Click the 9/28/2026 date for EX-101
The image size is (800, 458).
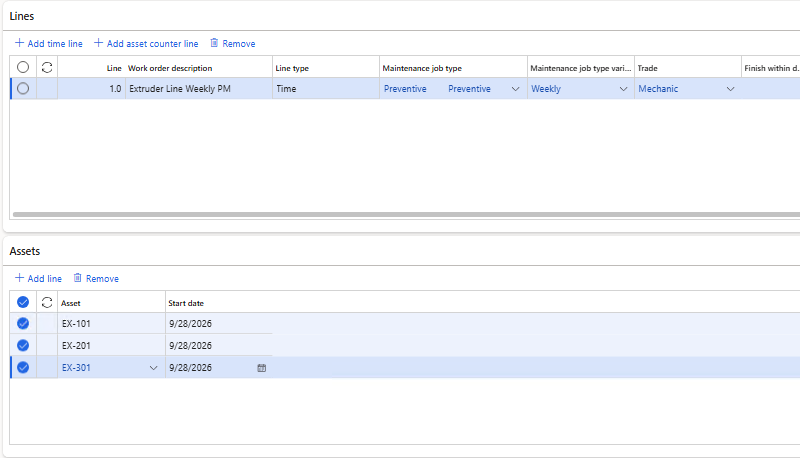click(x=218, y=324)
